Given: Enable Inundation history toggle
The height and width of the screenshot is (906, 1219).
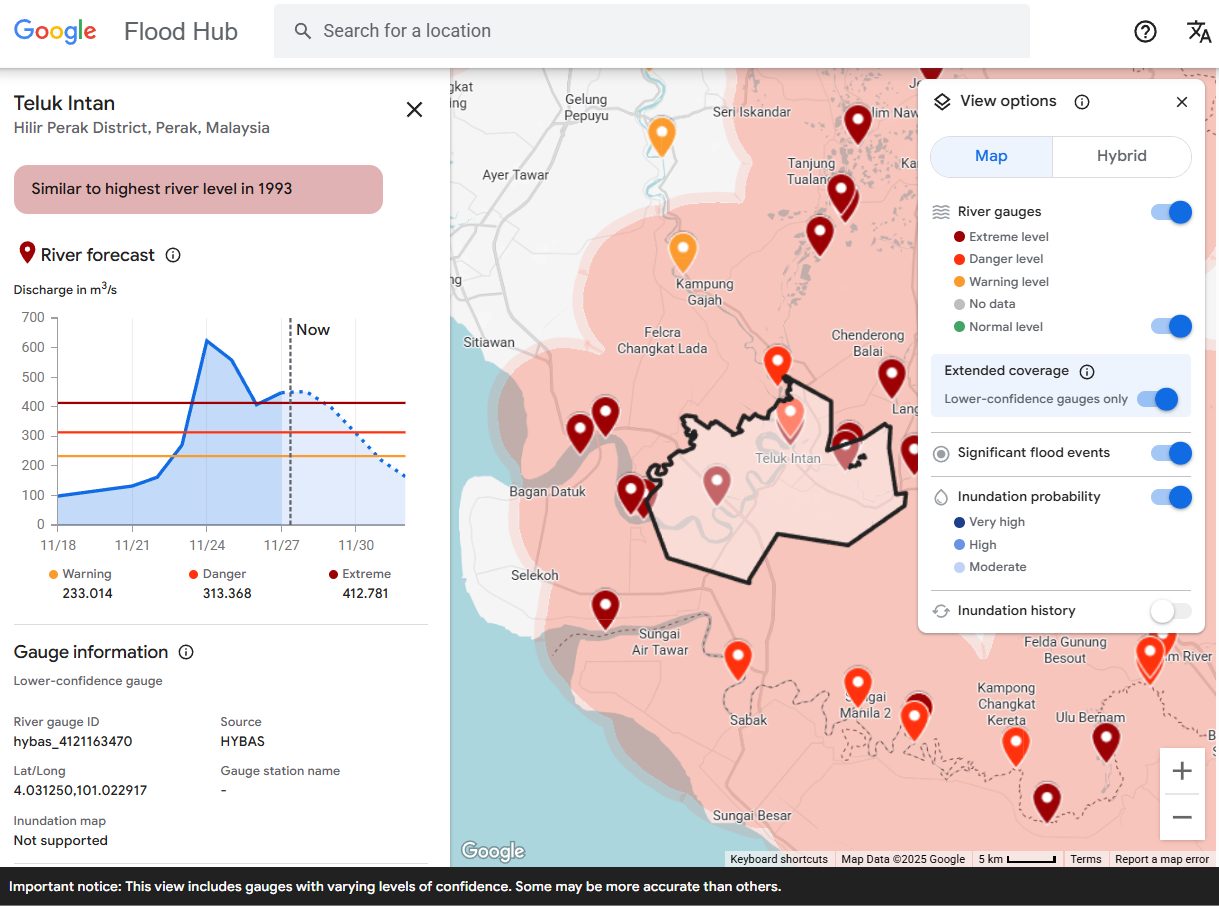Looking at the screenshot, I should point(1171,611).
